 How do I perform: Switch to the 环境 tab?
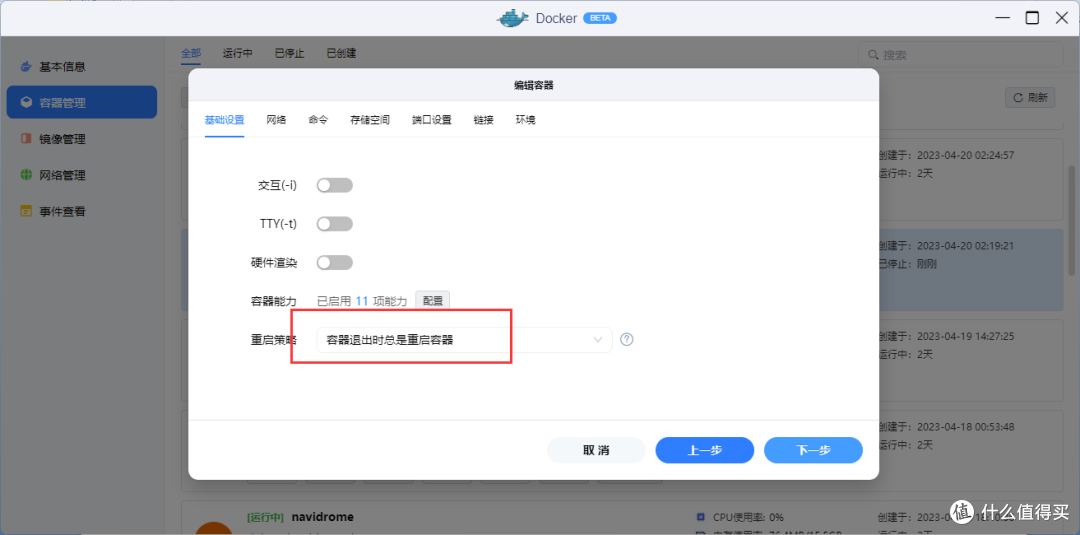pos(526,120)
